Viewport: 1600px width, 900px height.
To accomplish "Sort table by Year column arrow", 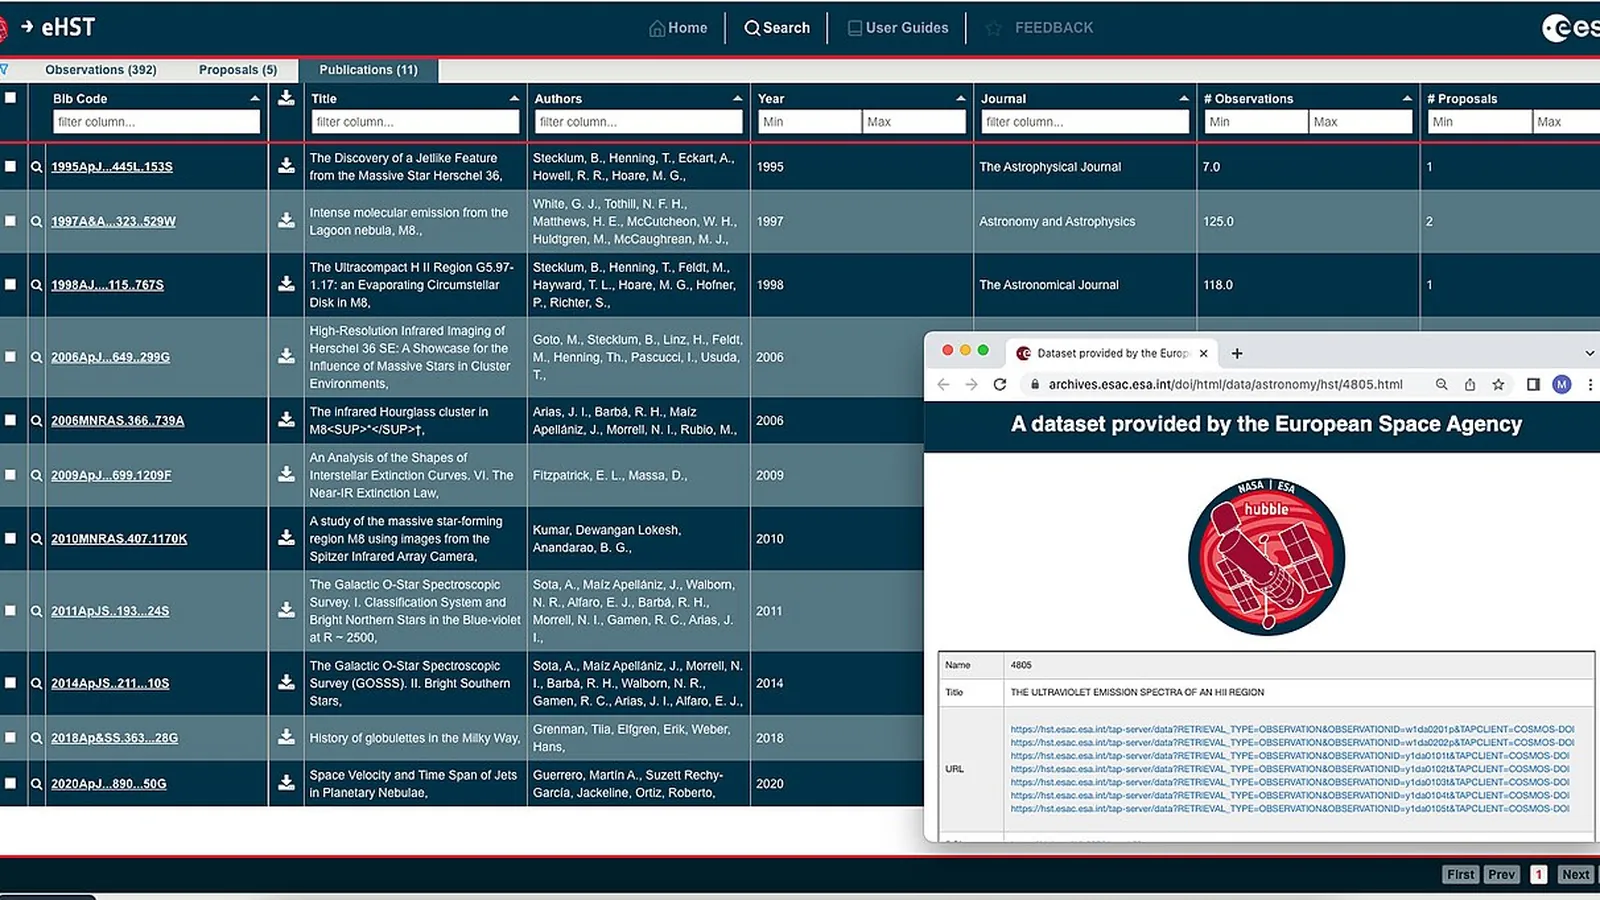I will [960, 99].
